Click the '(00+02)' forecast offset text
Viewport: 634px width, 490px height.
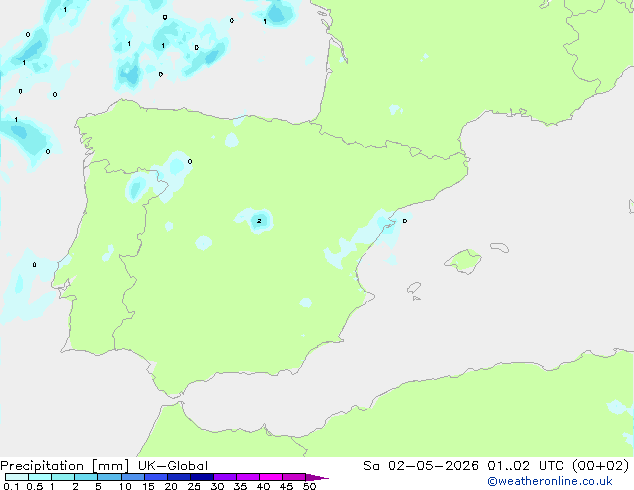coord(600,466)
